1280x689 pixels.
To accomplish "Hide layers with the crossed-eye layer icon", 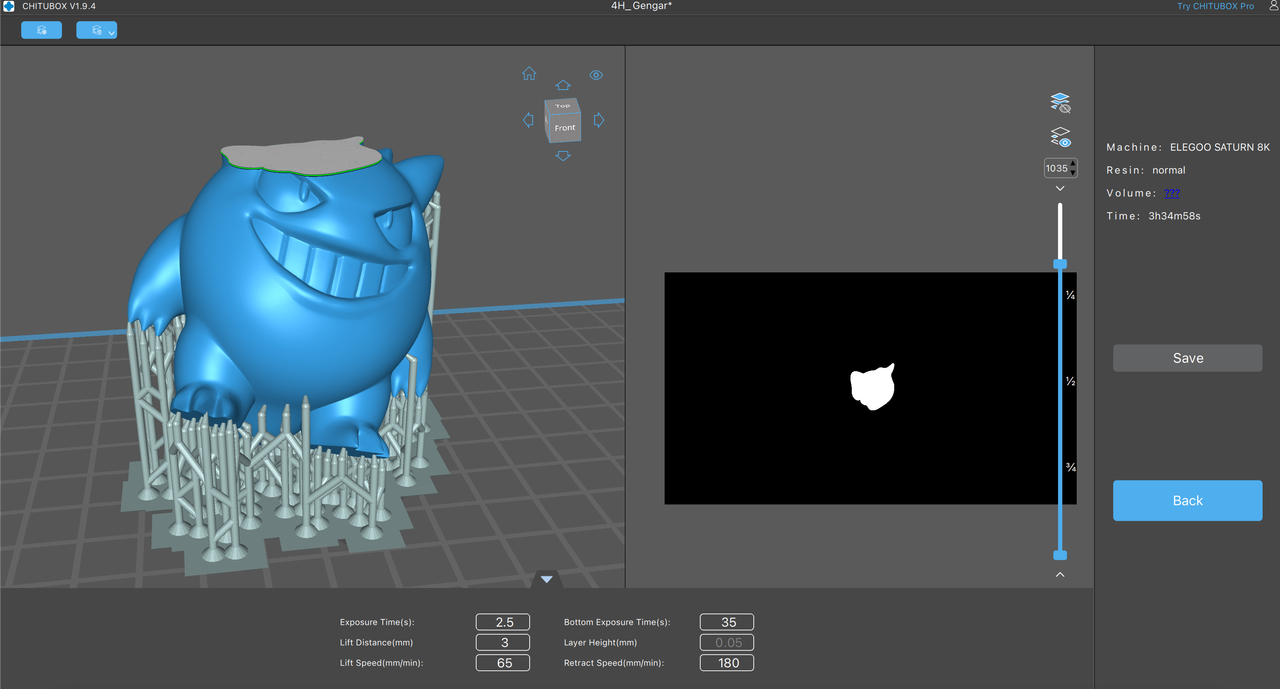I will pyautogui.click(x=1060, y=102).
